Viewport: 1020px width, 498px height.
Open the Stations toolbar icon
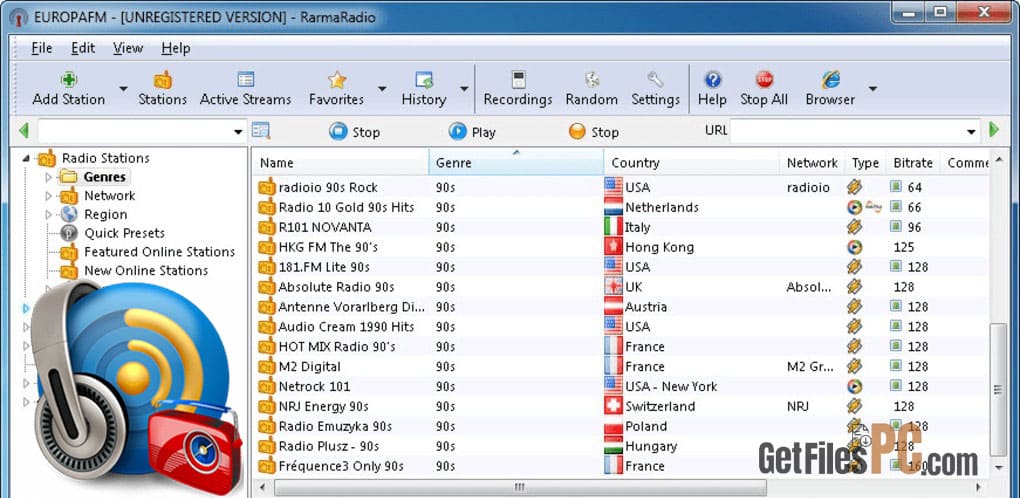click(163, 80)
